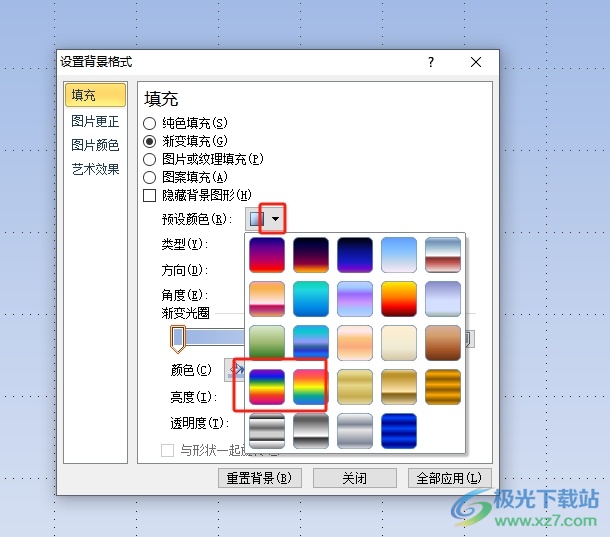This screenshot has height=537, width=610.
Task: Click the gradient stops color bar
Action: click(214, 337)
